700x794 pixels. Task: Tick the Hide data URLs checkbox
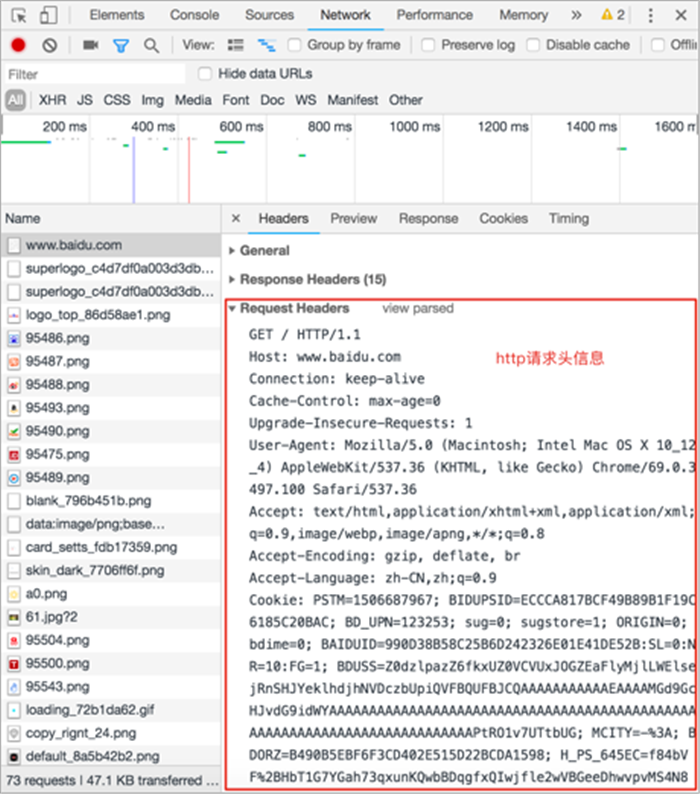coord(205,74)
